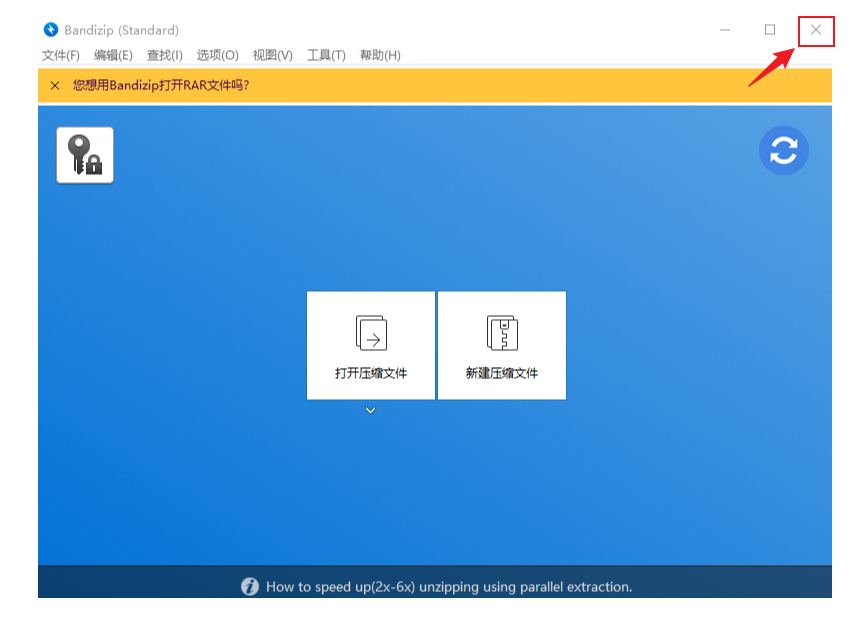Maximize the Bandizip window
Screen dimensions: 856x621
(x=770, y=30)
